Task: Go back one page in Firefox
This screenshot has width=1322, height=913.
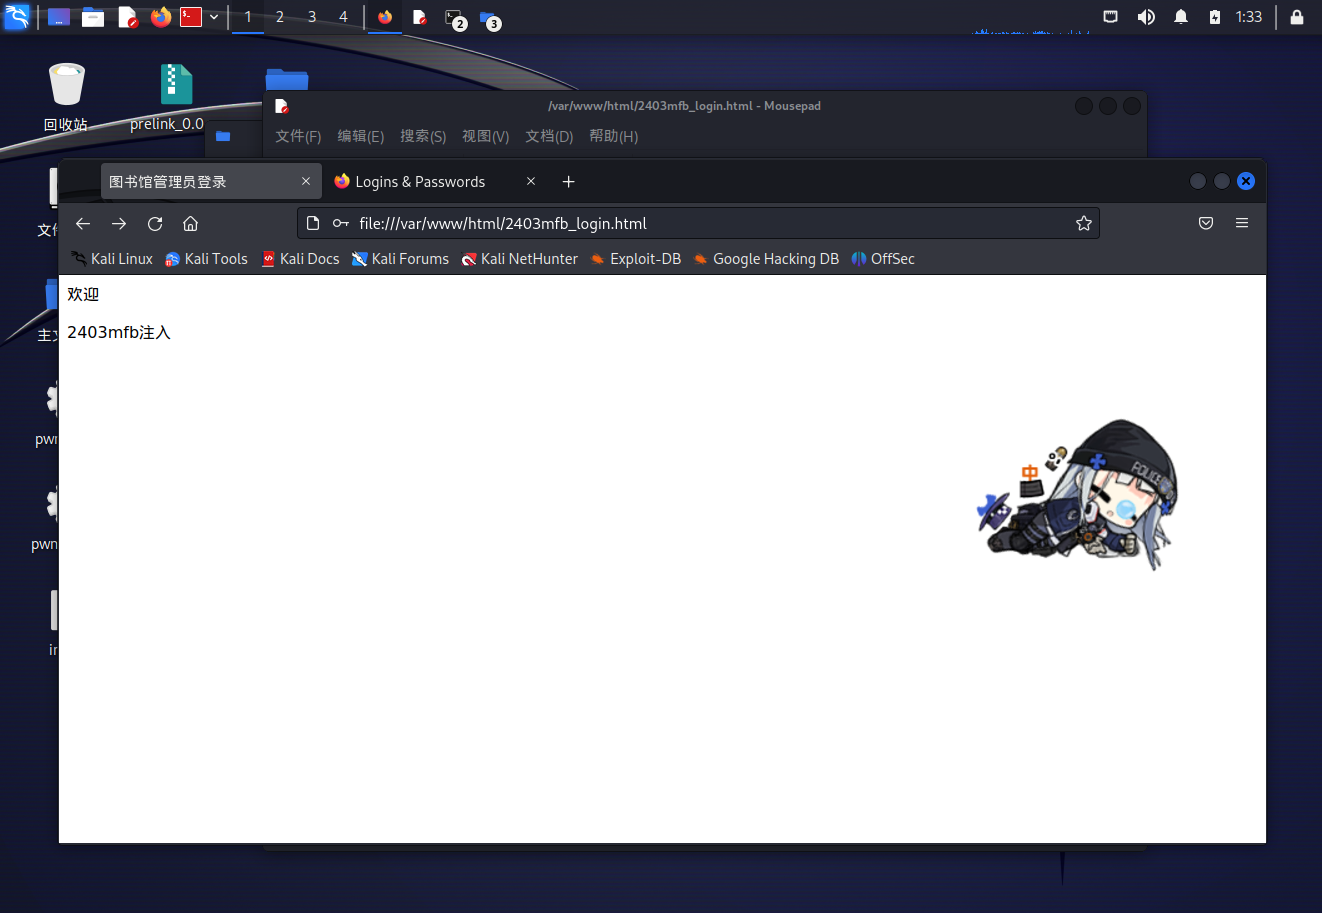Action: coord(83,223)
